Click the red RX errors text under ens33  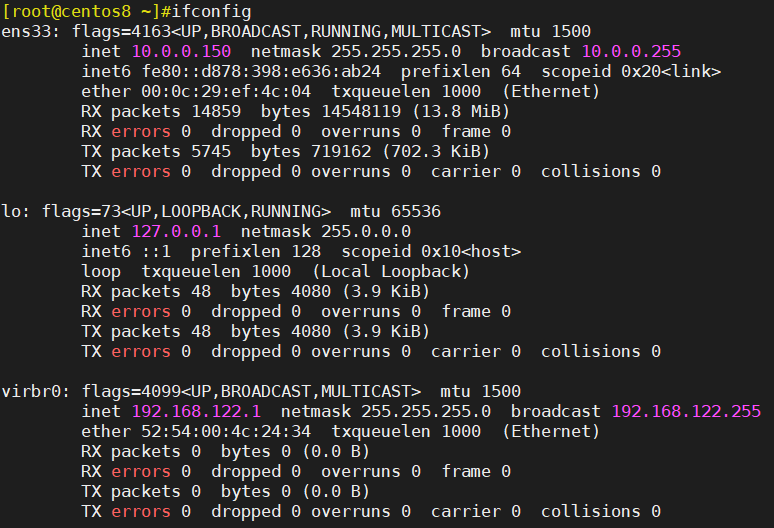pos(141,131)
